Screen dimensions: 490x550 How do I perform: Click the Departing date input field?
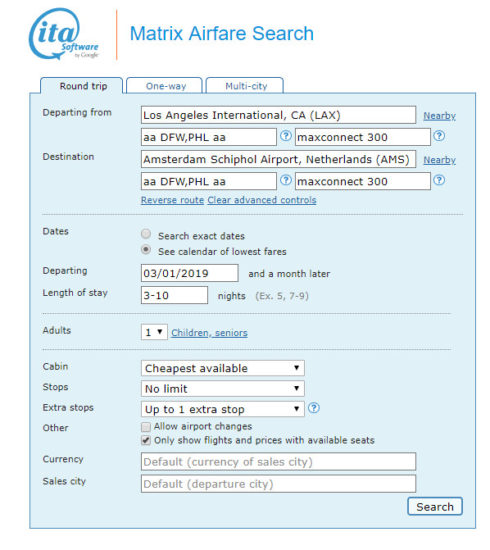tap(190, 273)
